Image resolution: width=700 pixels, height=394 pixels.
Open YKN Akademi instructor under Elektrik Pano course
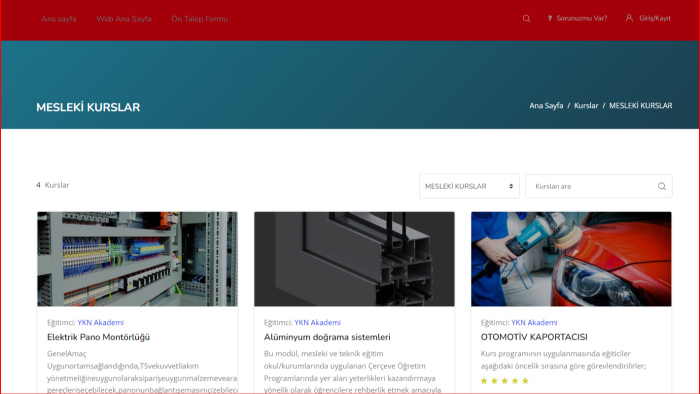point(100,322)
